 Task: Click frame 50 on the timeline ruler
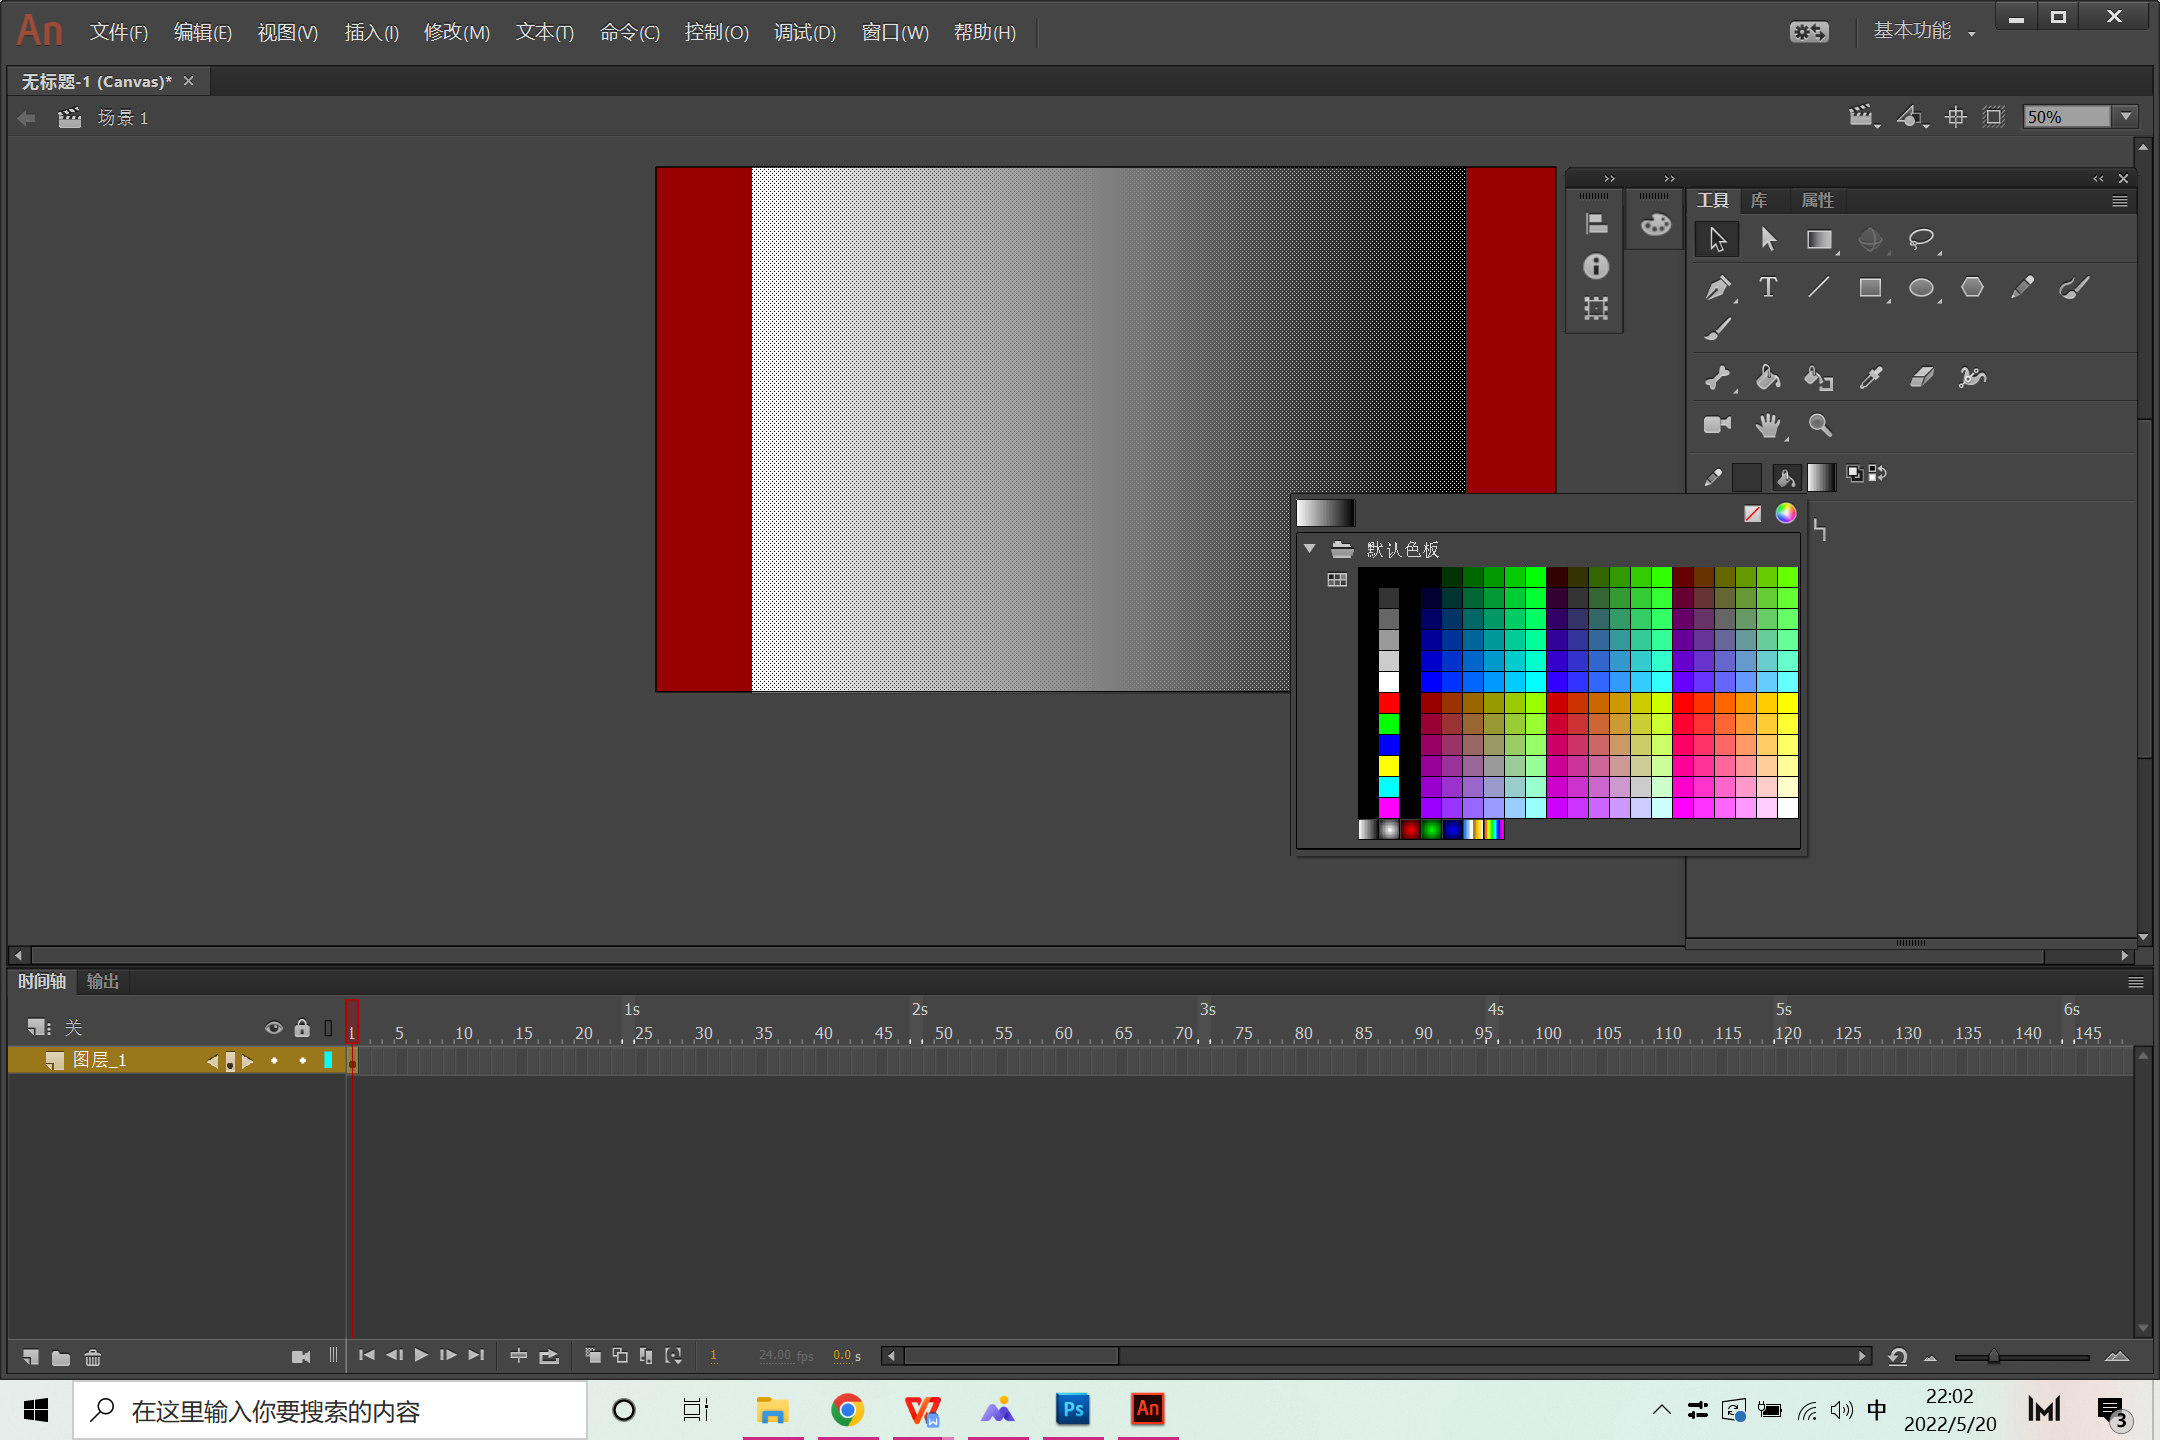point(943,1033)
